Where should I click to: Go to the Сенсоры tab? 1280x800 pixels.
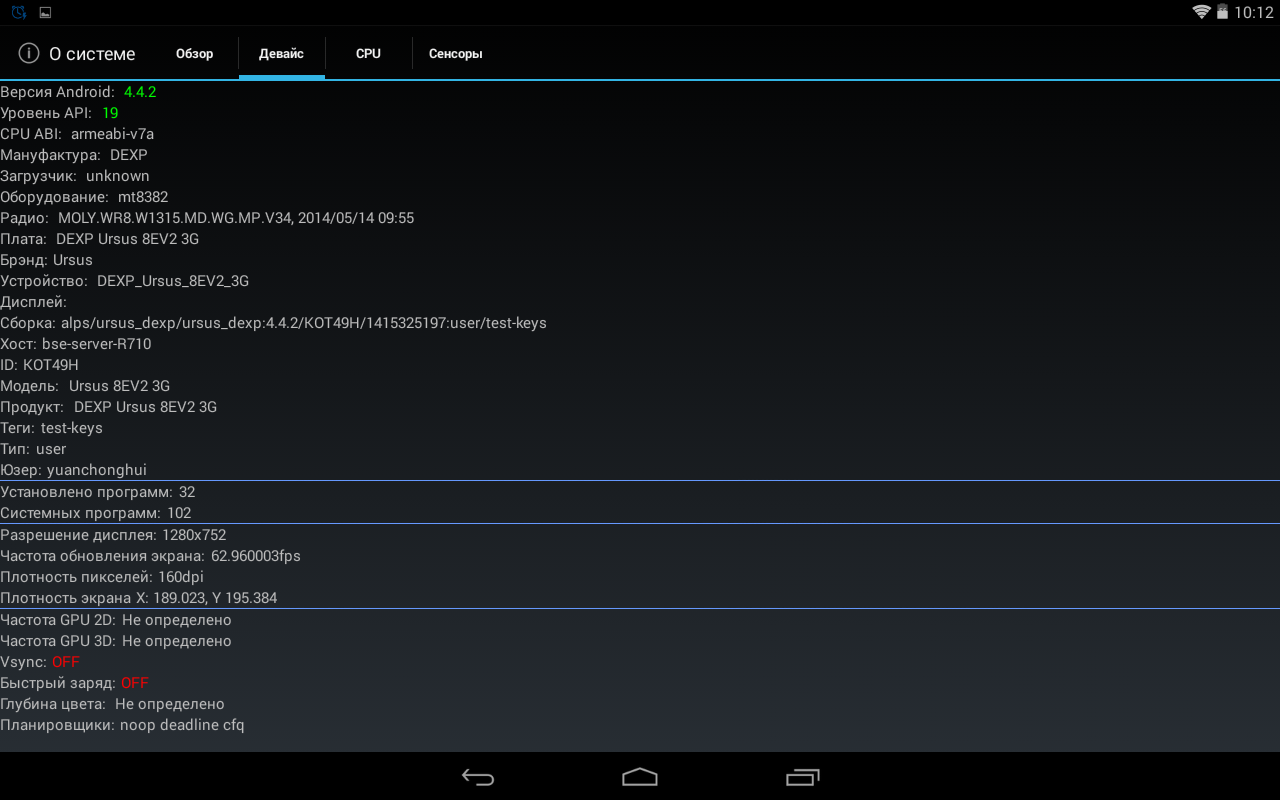coord(456,54)
